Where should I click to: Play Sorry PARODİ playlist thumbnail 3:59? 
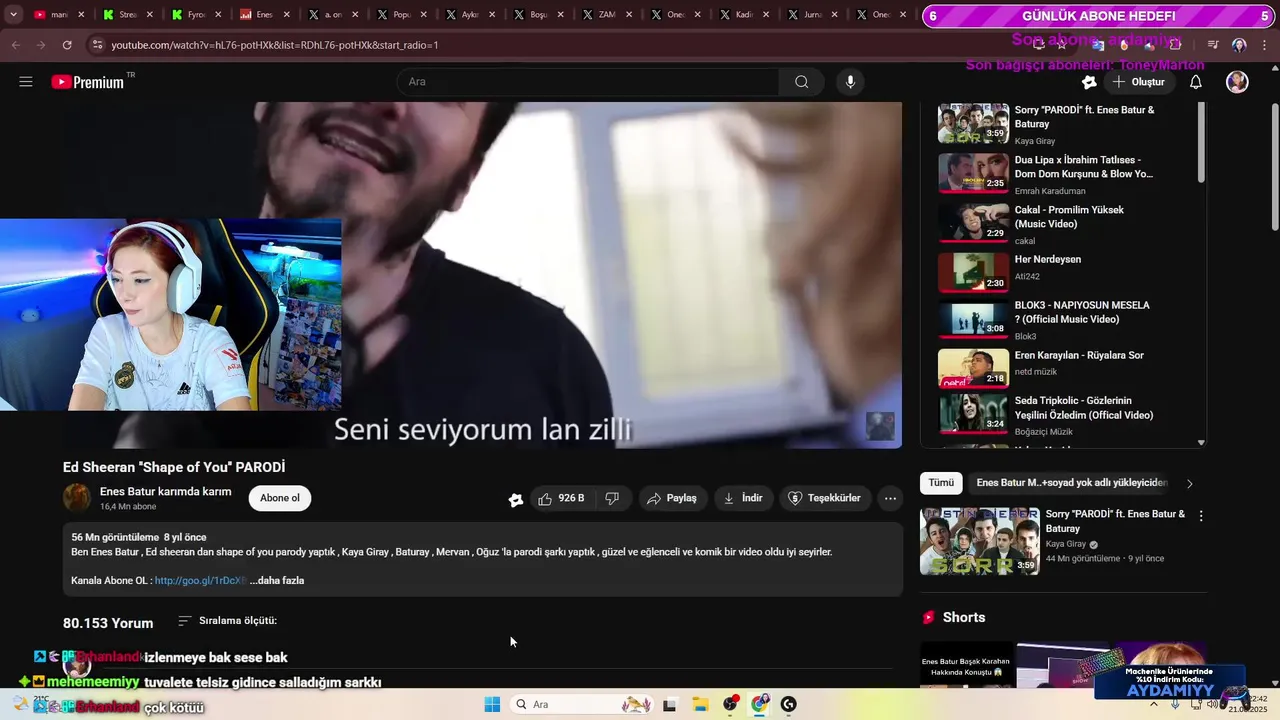point(973,123)
